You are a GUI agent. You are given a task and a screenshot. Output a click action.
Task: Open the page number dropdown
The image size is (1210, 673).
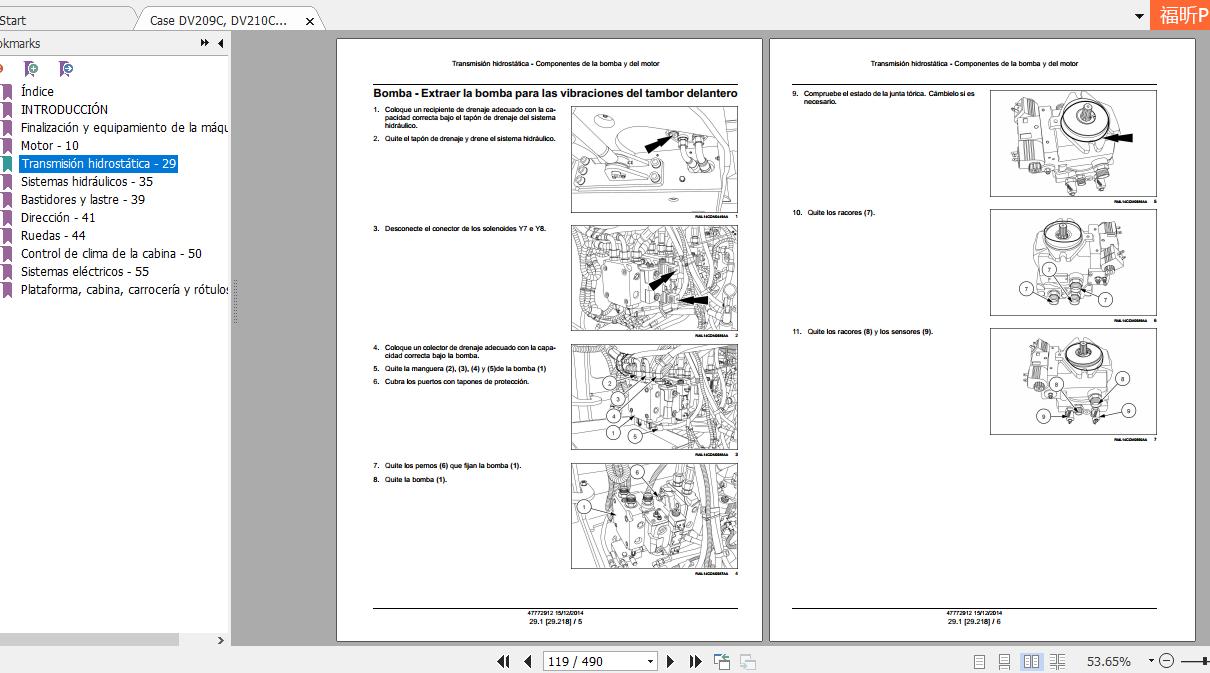pos(650,661)
